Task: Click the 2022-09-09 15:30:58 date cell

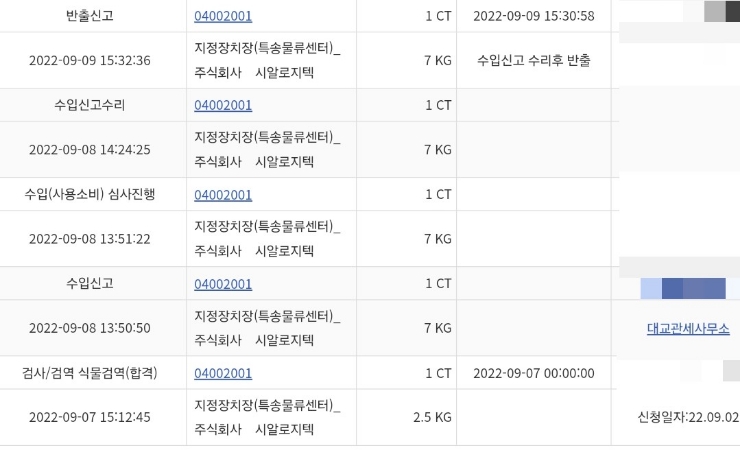Action: pos(534,16)
